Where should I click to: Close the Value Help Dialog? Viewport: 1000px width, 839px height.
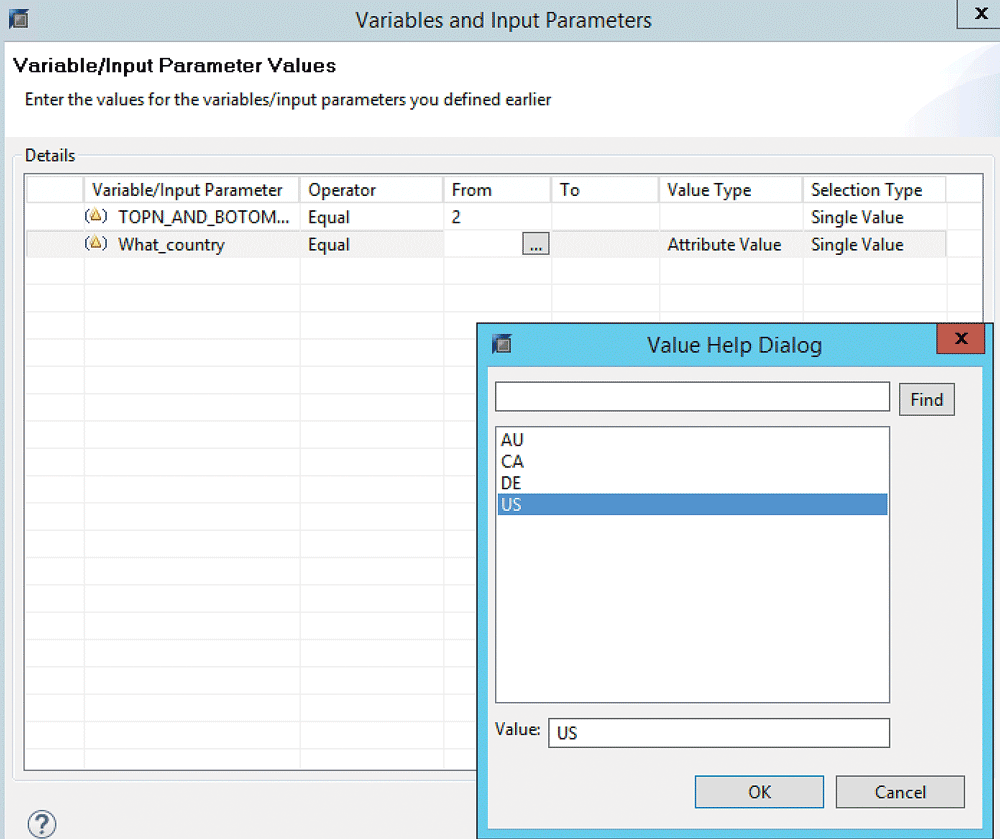click(960, 339)
